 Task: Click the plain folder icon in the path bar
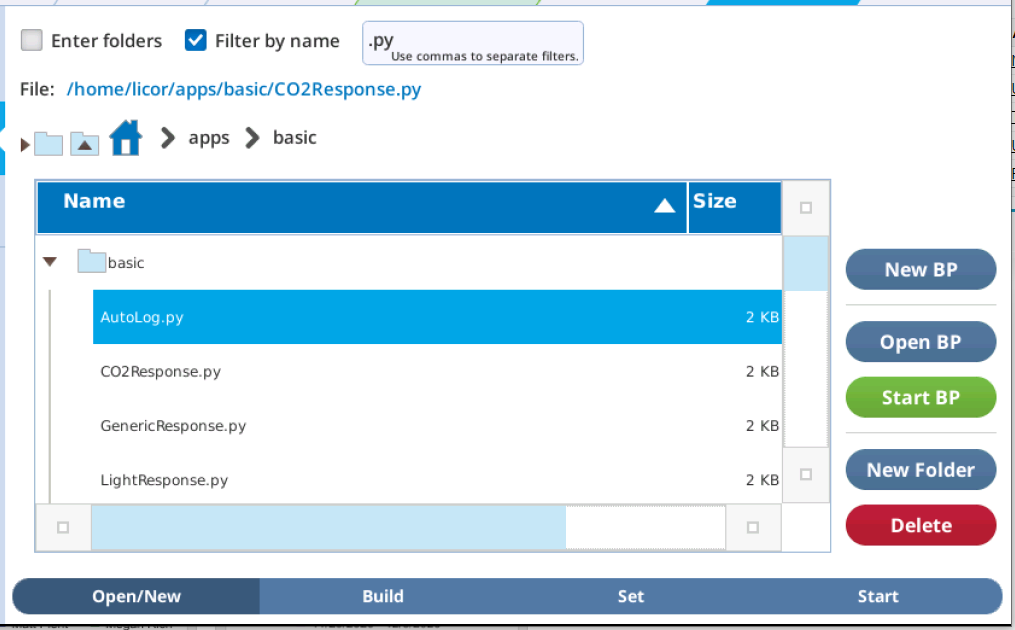(x=48, y=144)
